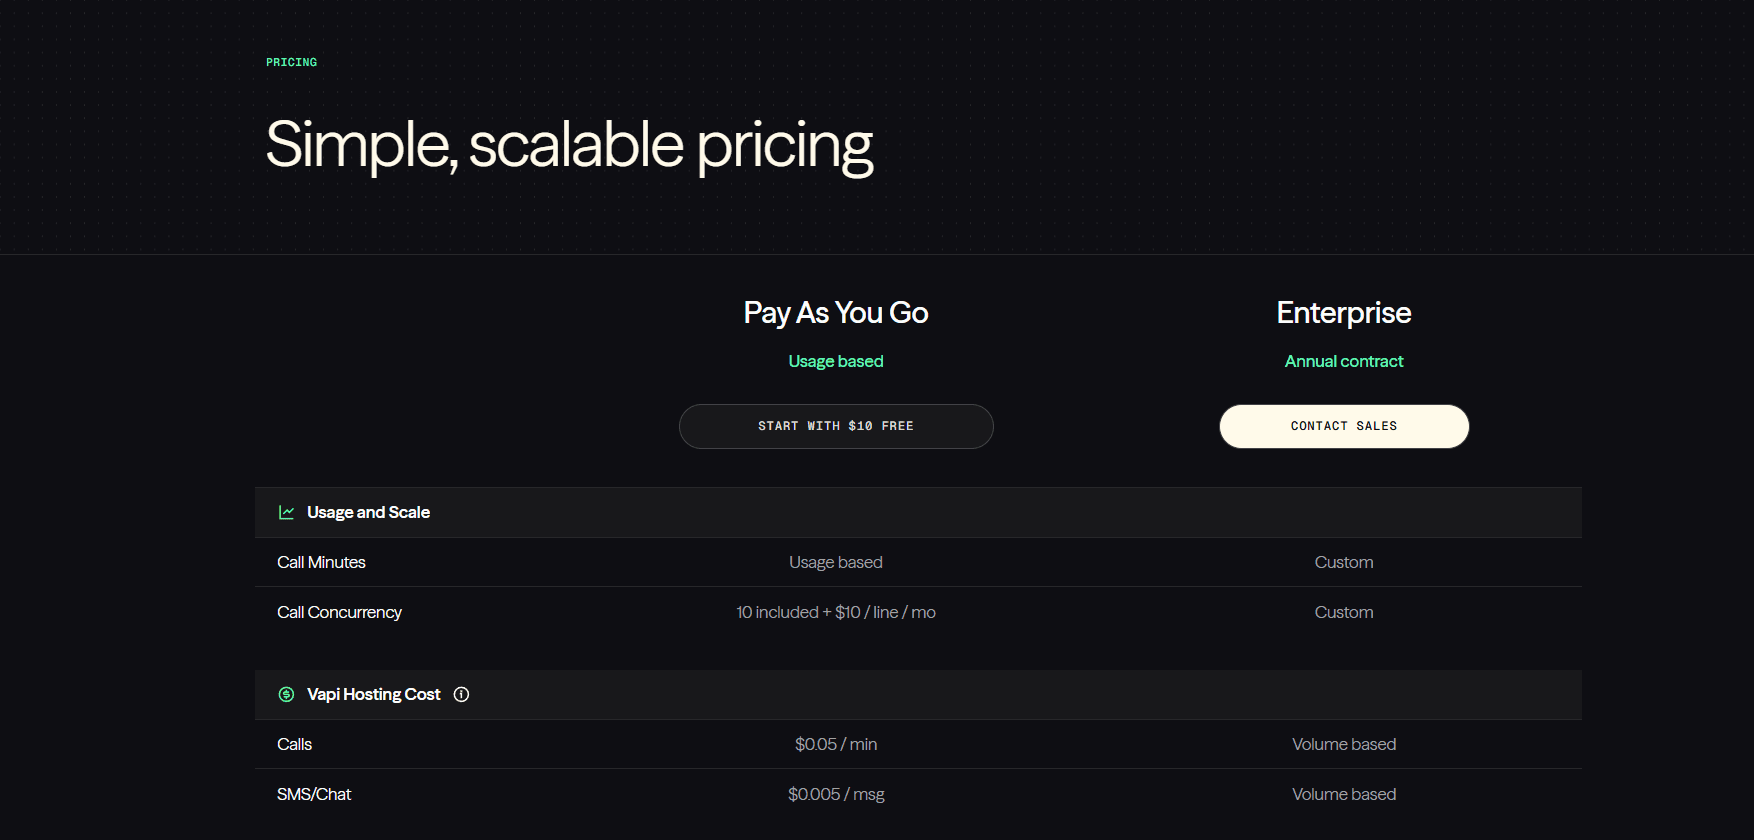Select the Call Concurrency row label
Viewport: 1754px width, 840px height.
coord(339,612)
